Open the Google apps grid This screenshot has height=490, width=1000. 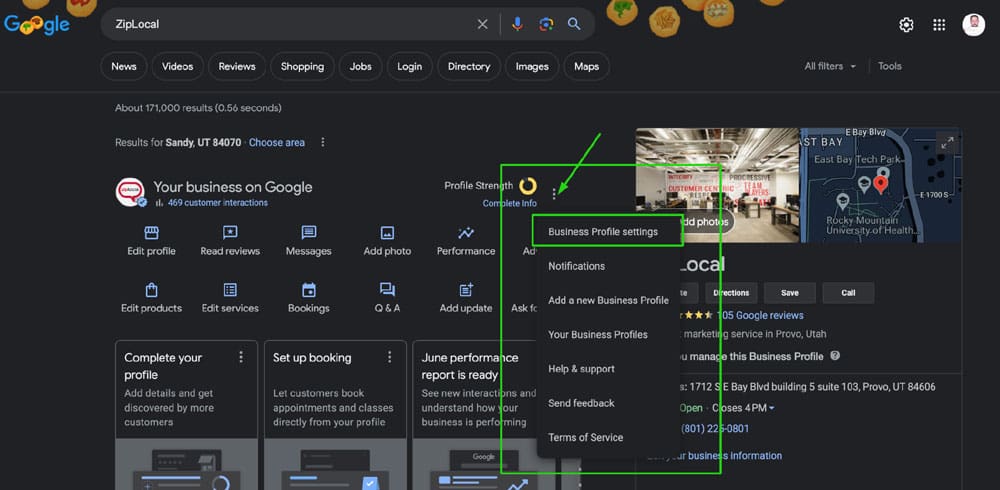point(939,25)
